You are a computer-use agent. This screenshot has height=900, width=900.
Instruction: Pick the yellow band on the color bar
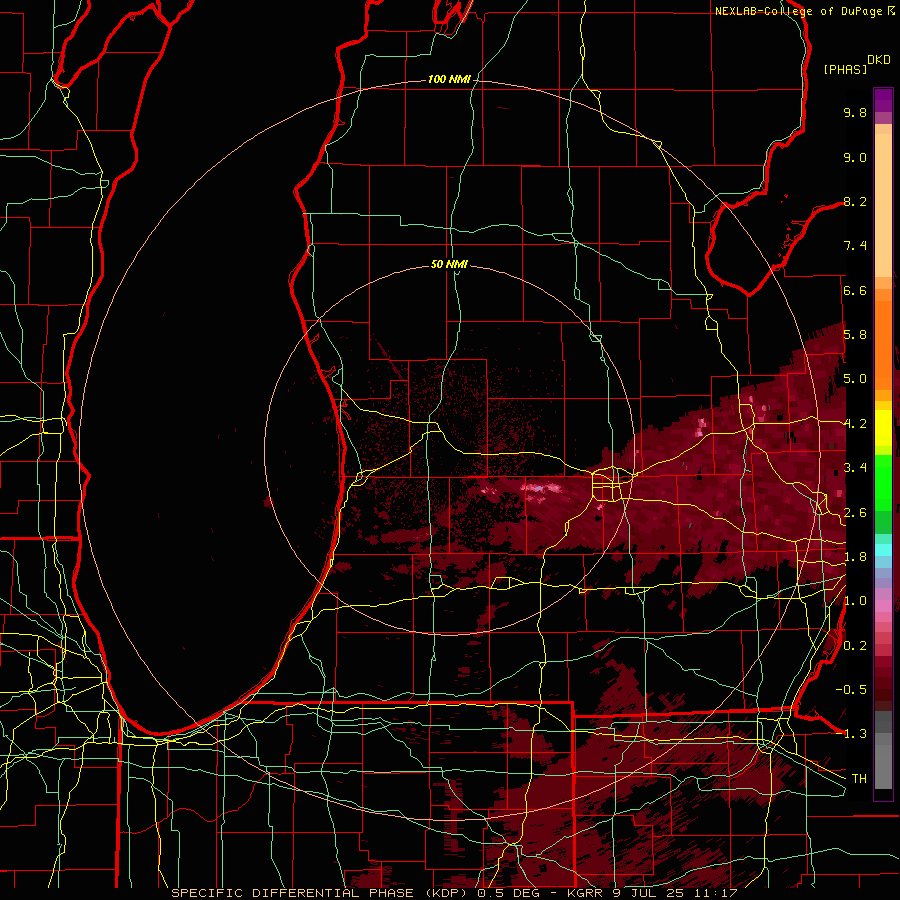click(883, 428)
